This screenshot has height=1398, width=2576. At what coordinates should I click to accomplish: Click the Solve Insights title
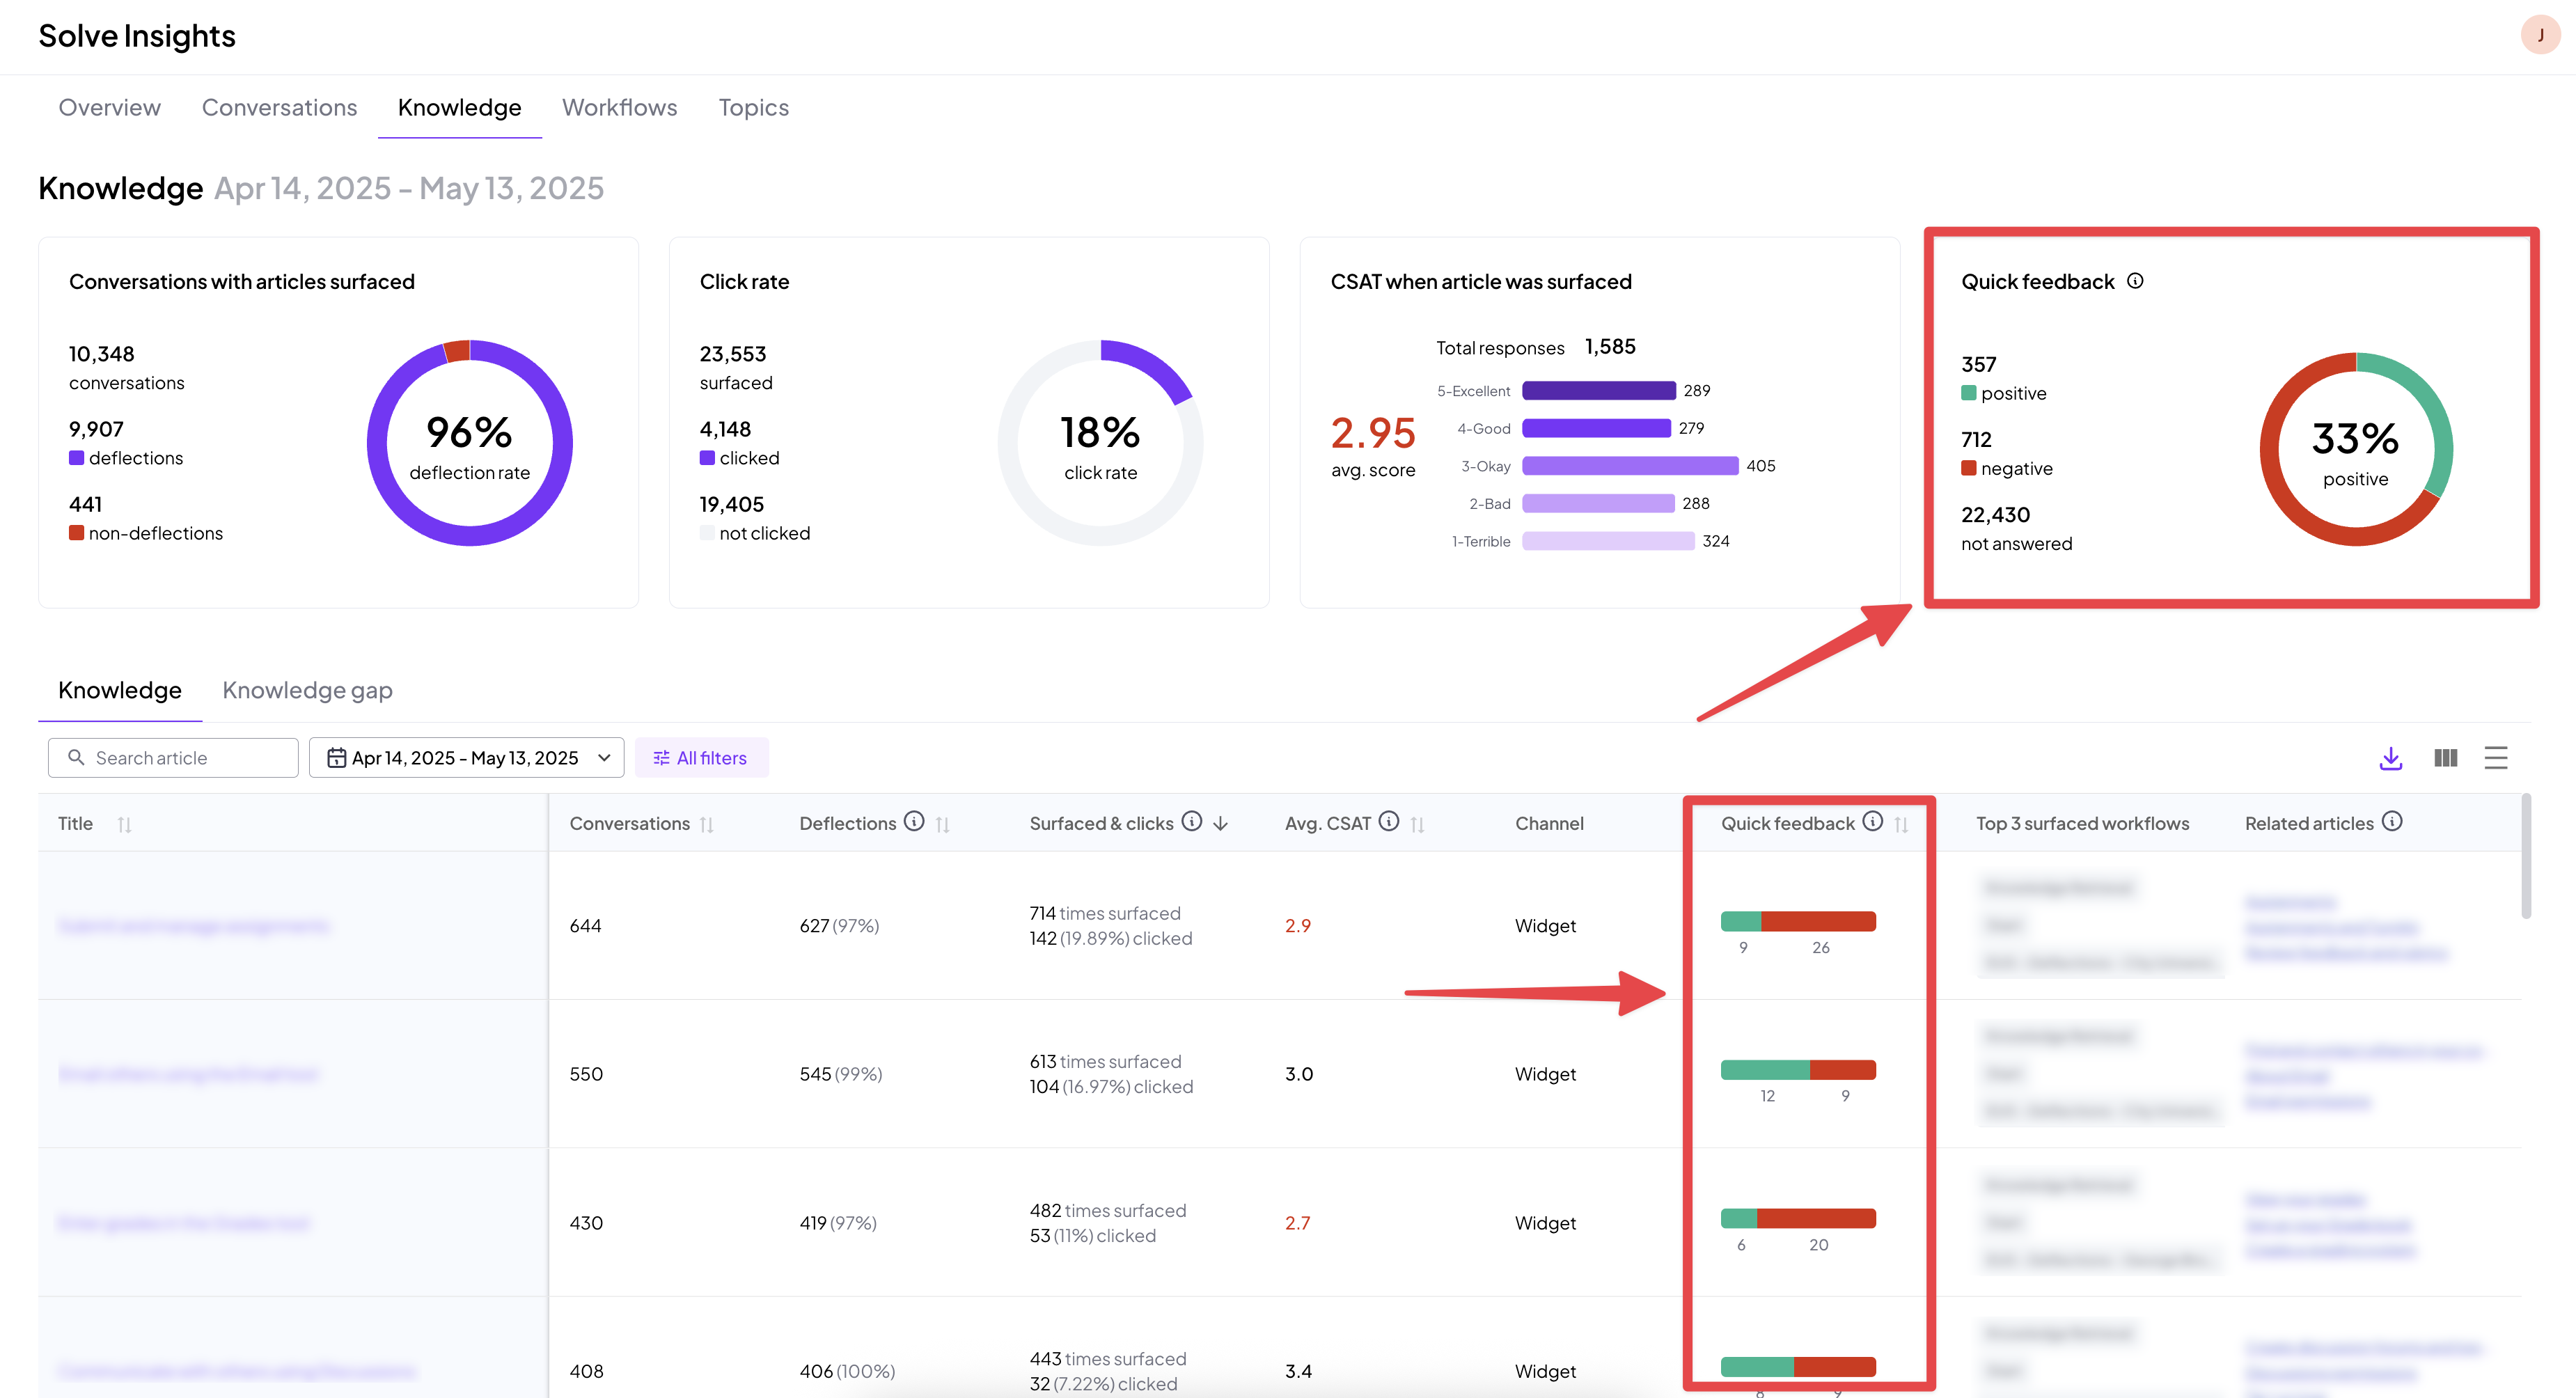[x=137, y=36]
